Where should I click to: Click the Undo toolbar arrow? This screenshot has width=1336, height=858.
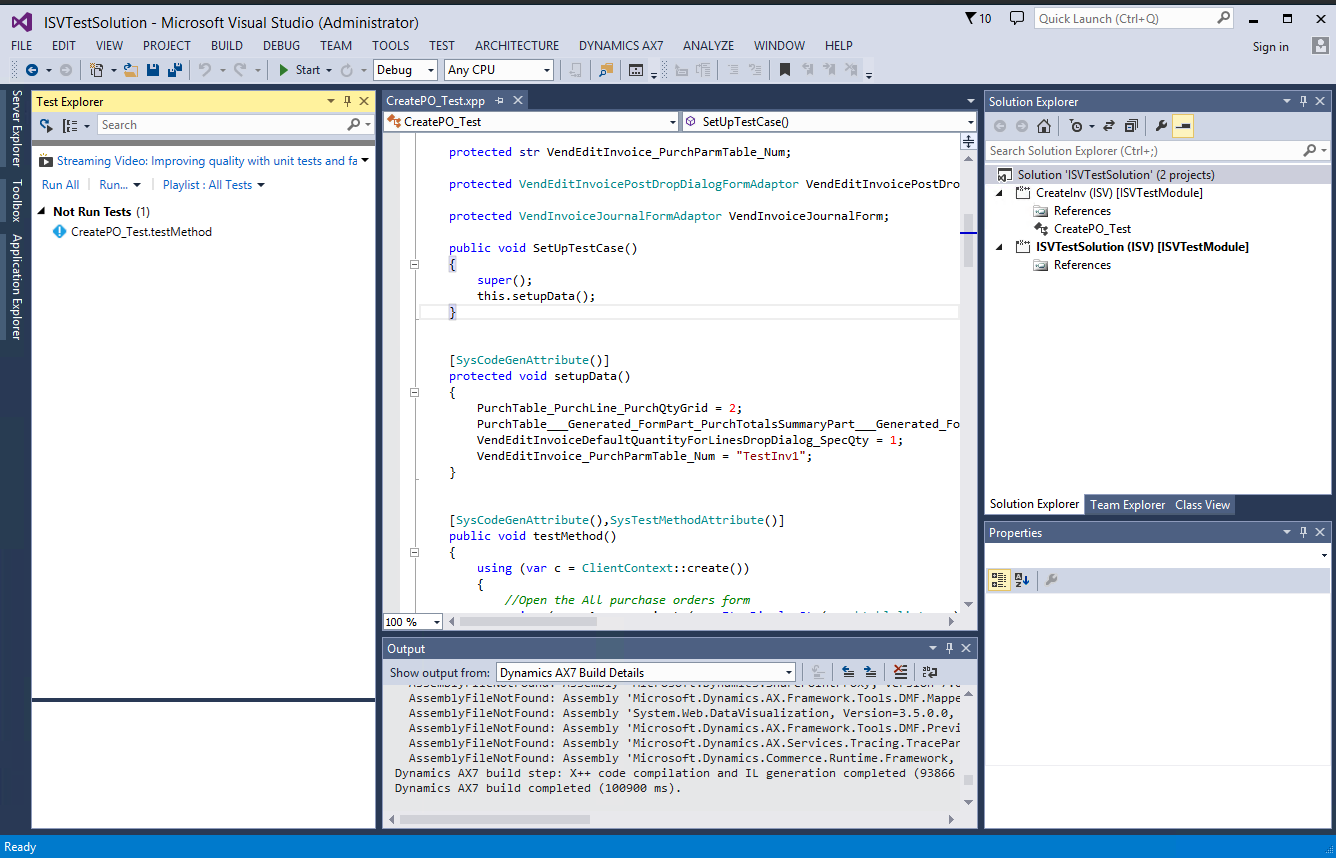(205, 70)
